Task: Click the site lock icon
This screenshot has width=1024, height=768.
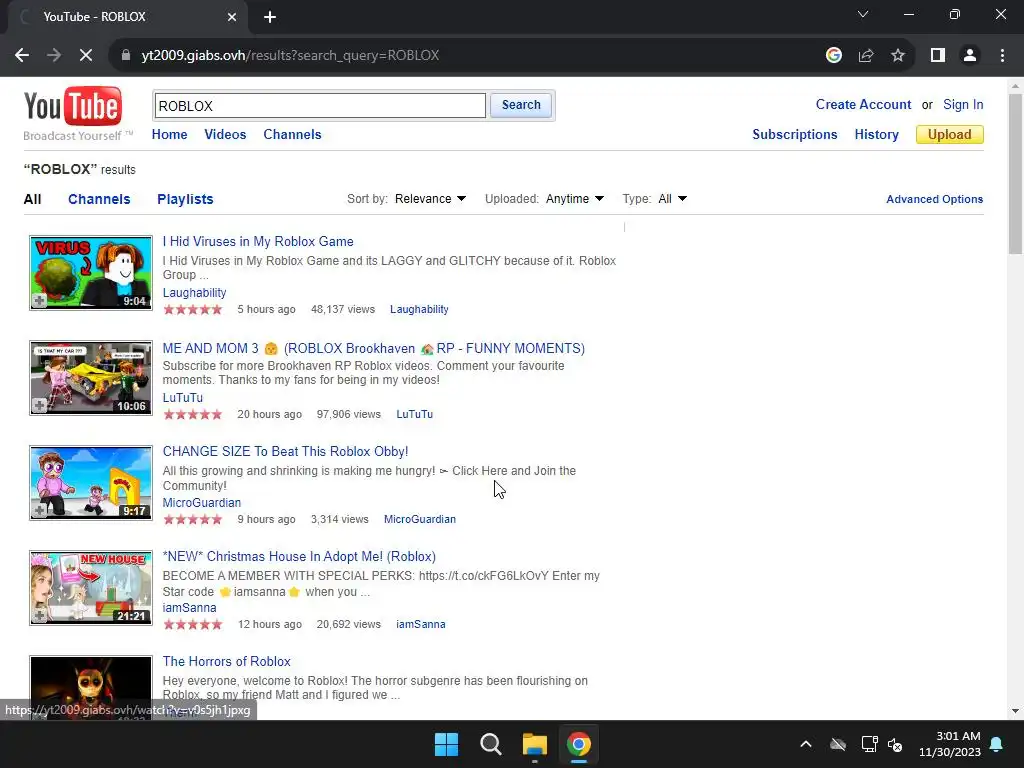Action: tap(126, 56)
